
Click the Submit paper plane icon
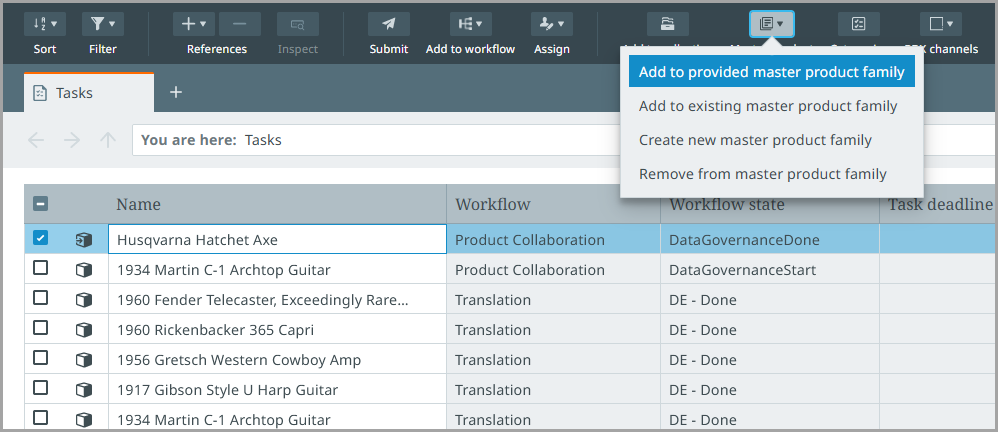(x=388, y=24)
